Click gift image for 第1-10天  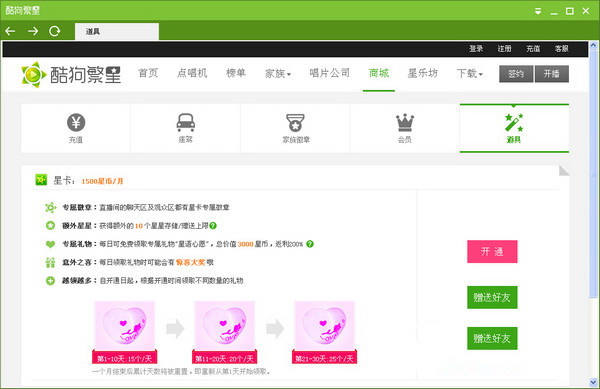point(125,326)
